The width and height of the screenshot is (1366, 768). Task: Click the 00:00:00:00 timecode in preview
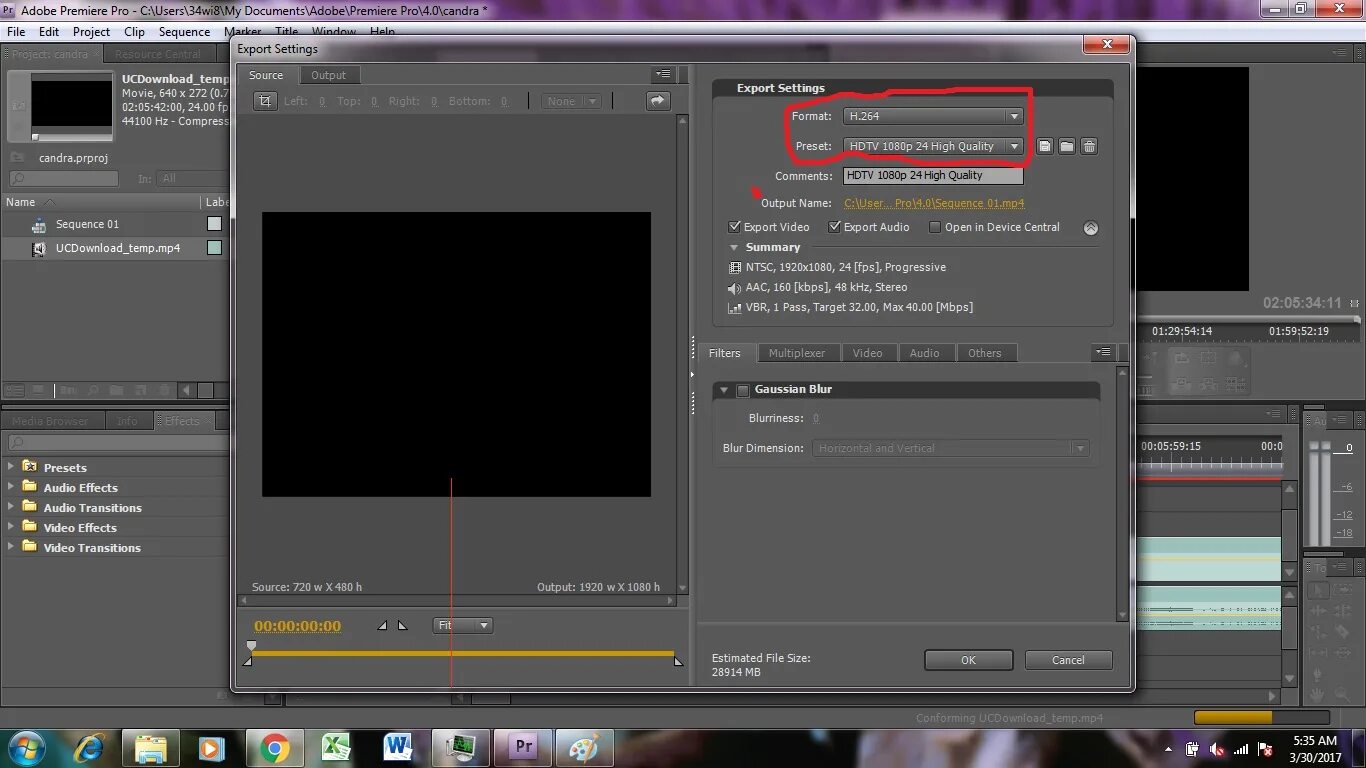pyautogui.click(x=297, y=626)
